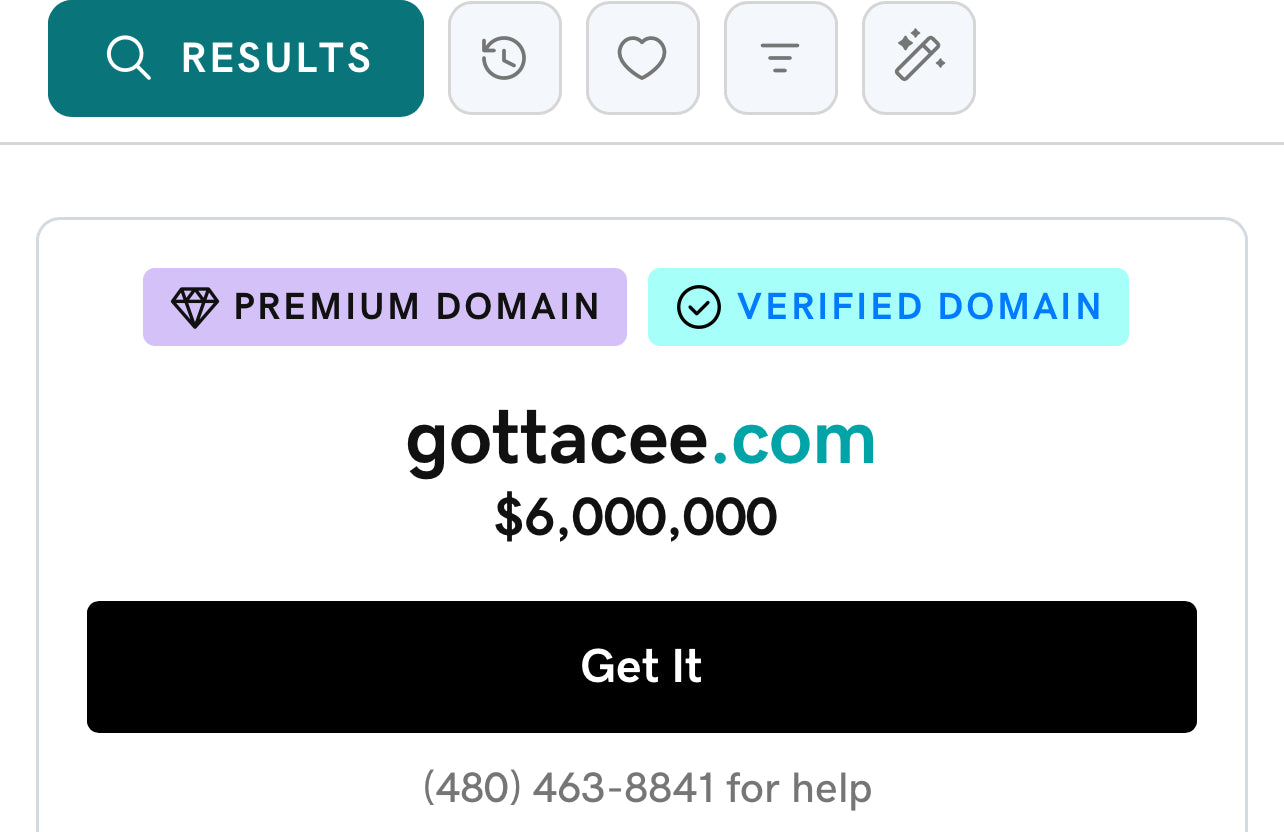The width and height of the screenshot is (1284, 832).
Task: Click the RESULTS text label
Action: (x=277, y=58)
